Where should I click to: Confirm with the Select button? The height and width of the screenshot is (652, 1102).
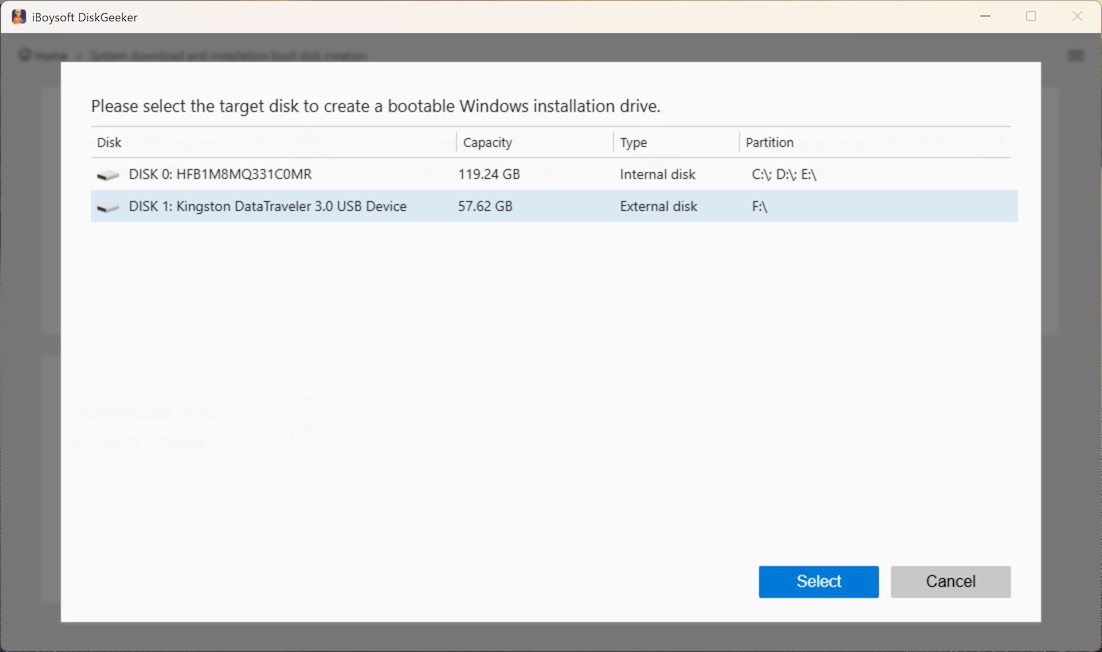coord(818,581)
